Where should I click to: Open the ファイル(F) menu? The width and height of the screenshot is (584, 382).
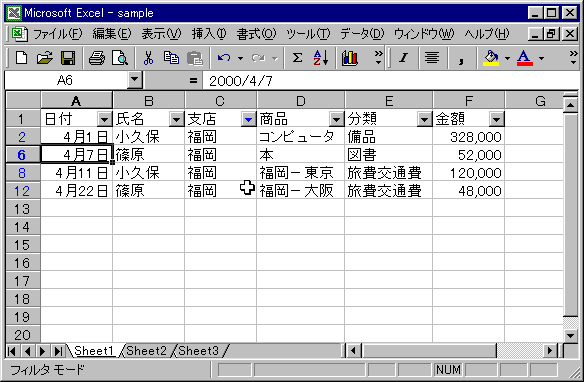coord(57,34)
